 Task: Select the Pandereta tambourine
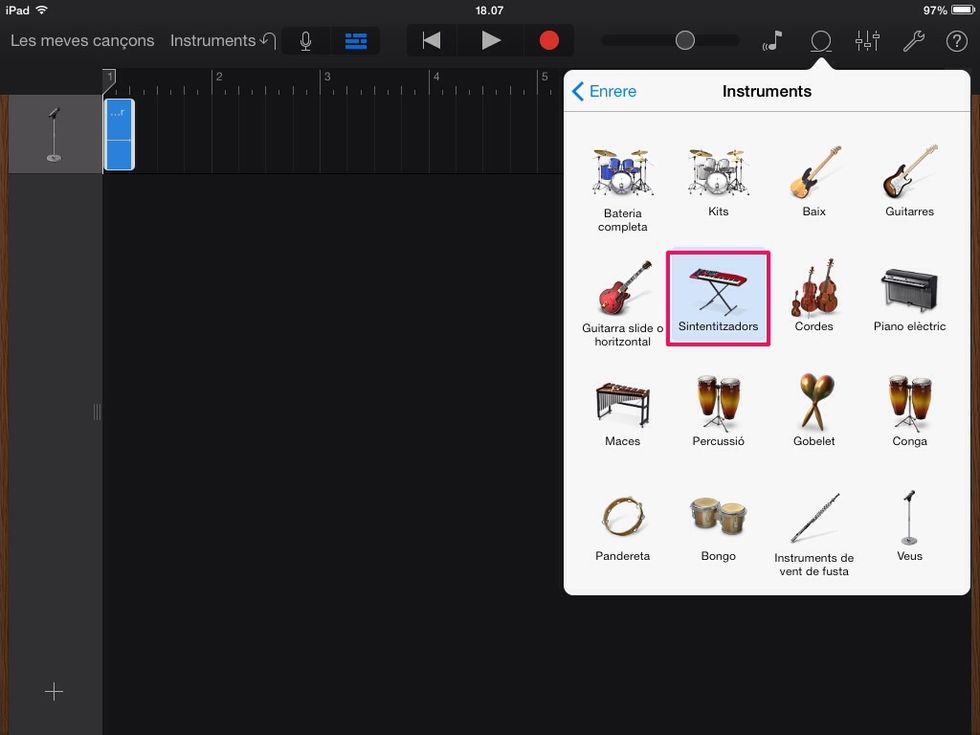pos(622,526)
